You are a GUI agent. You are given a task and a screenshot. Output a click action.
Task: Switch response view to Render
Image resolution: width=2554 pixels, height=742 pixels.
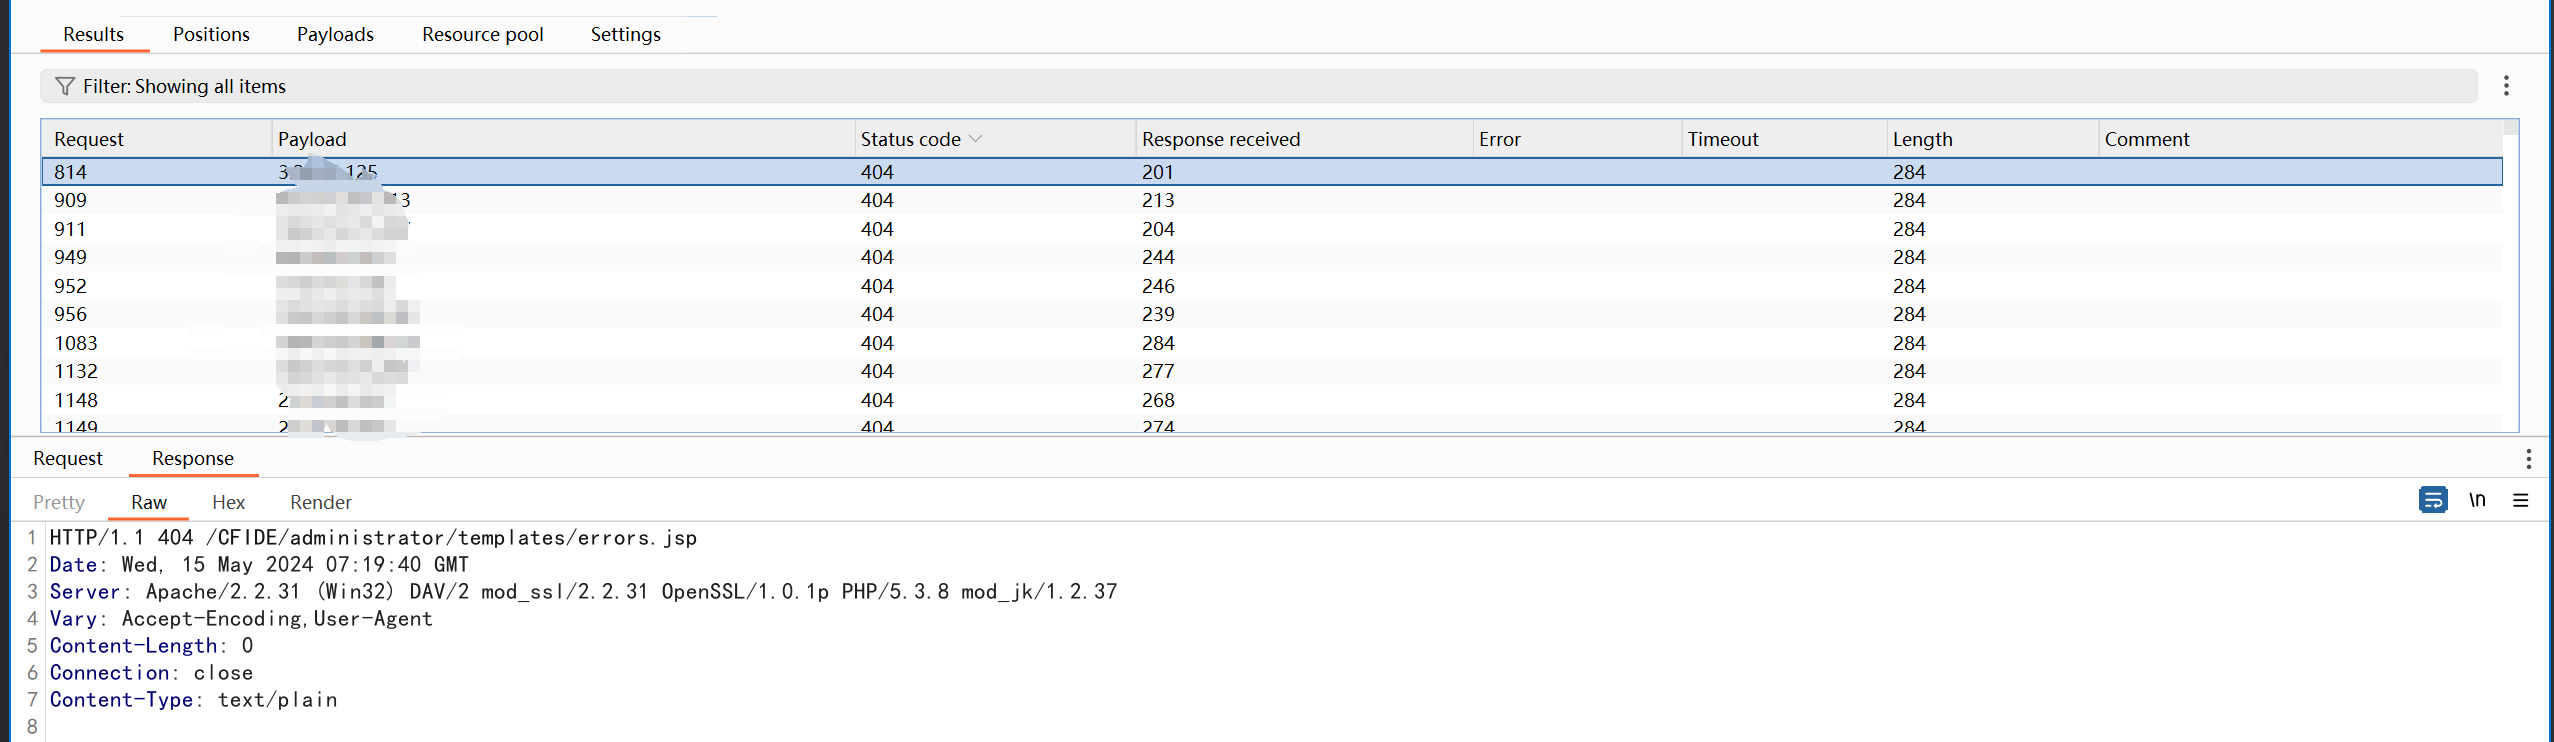pos(320,502)
